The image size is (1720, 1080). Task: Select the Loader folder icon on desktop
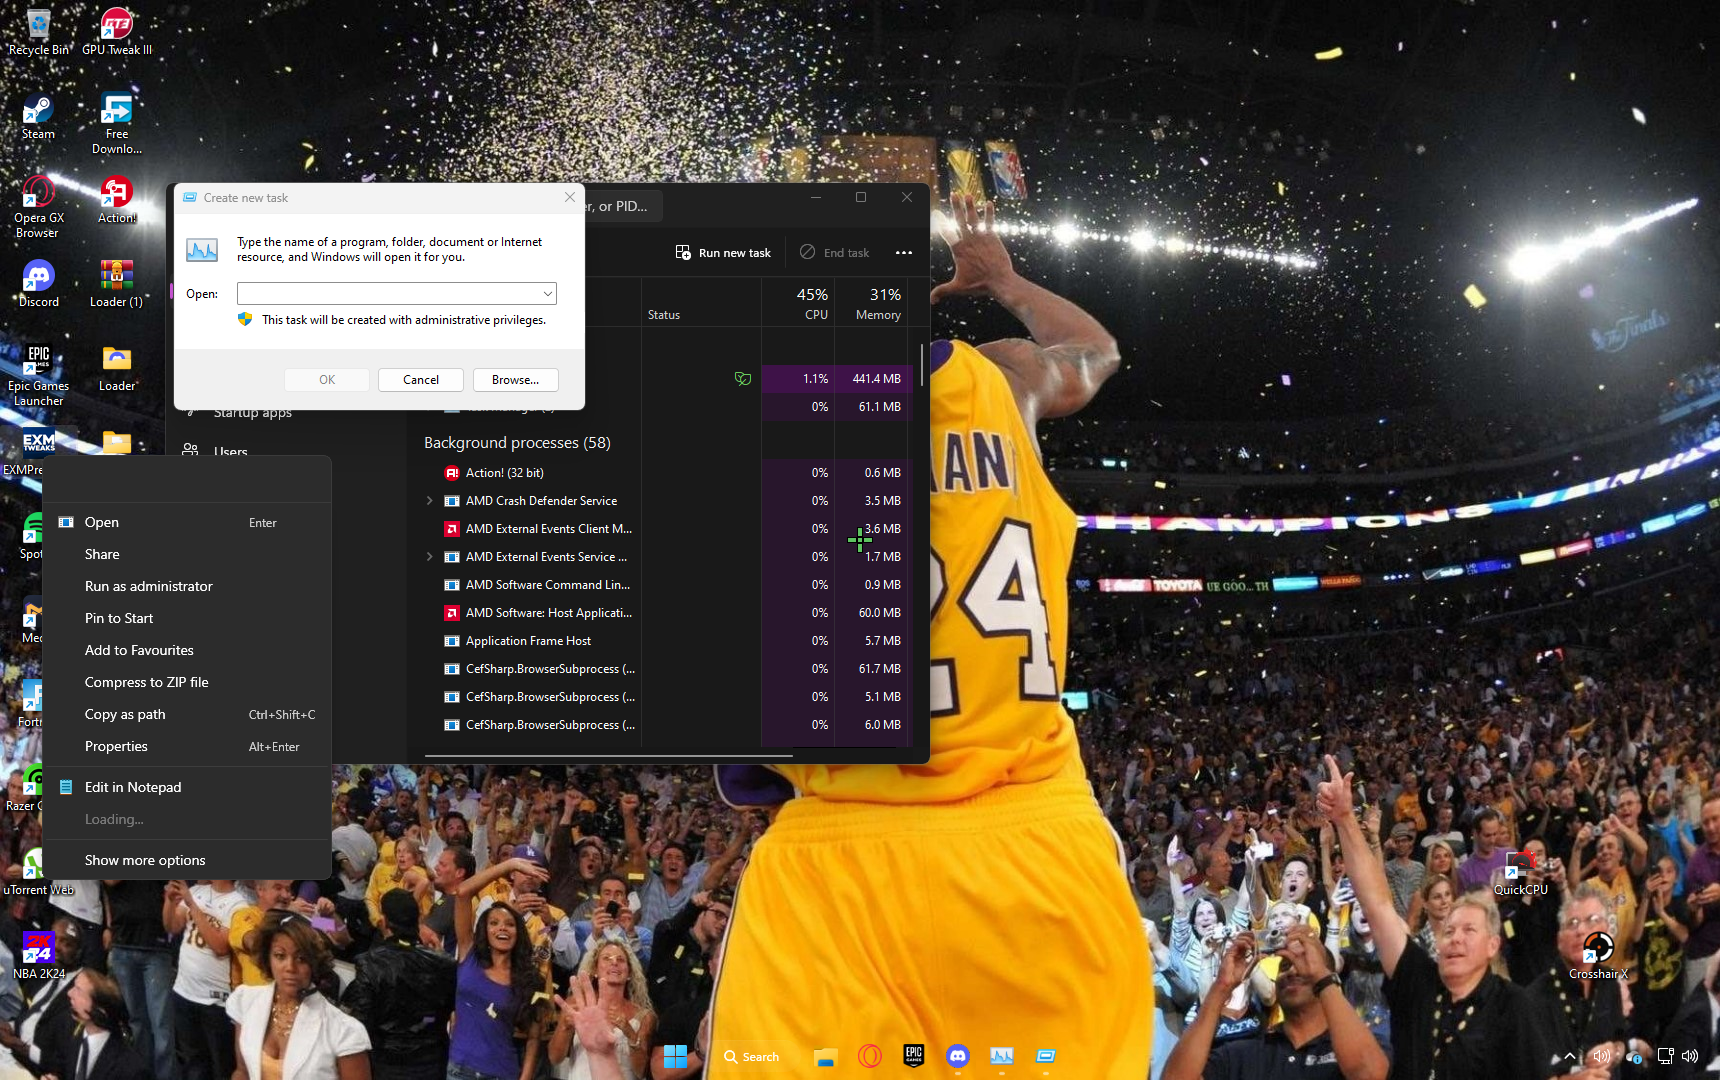[117, 368]
